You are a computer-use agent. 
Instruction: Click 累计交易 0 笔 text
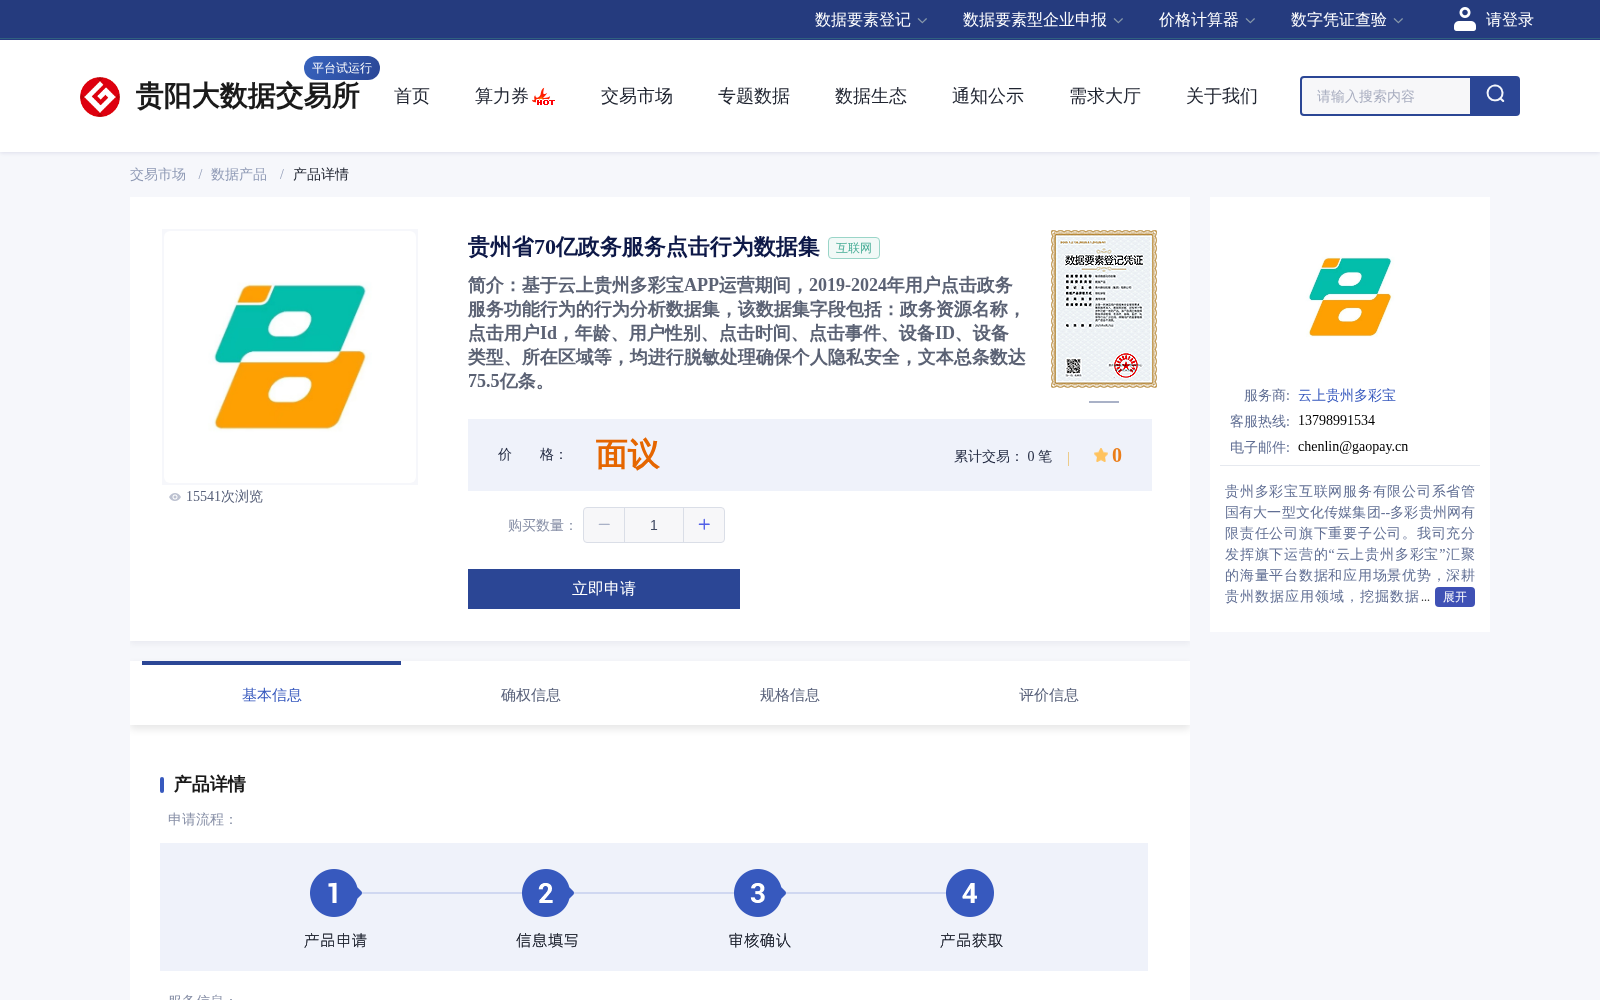[x=1003, y=456]
